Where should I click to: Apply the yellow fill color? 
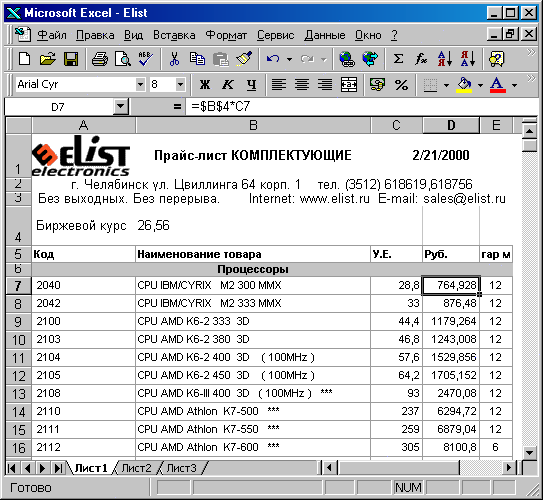(464, 84)
